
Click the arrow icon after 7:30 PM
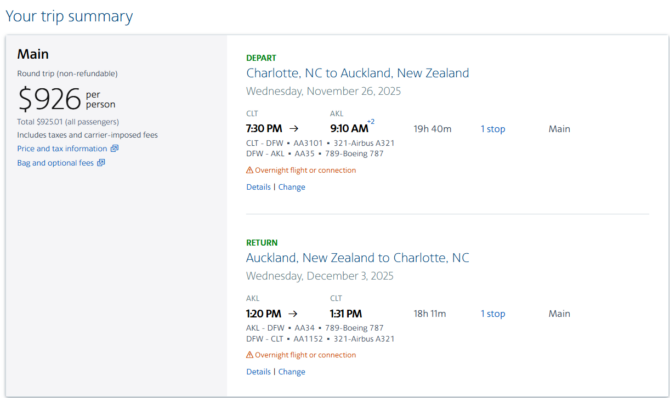(294, 129)
